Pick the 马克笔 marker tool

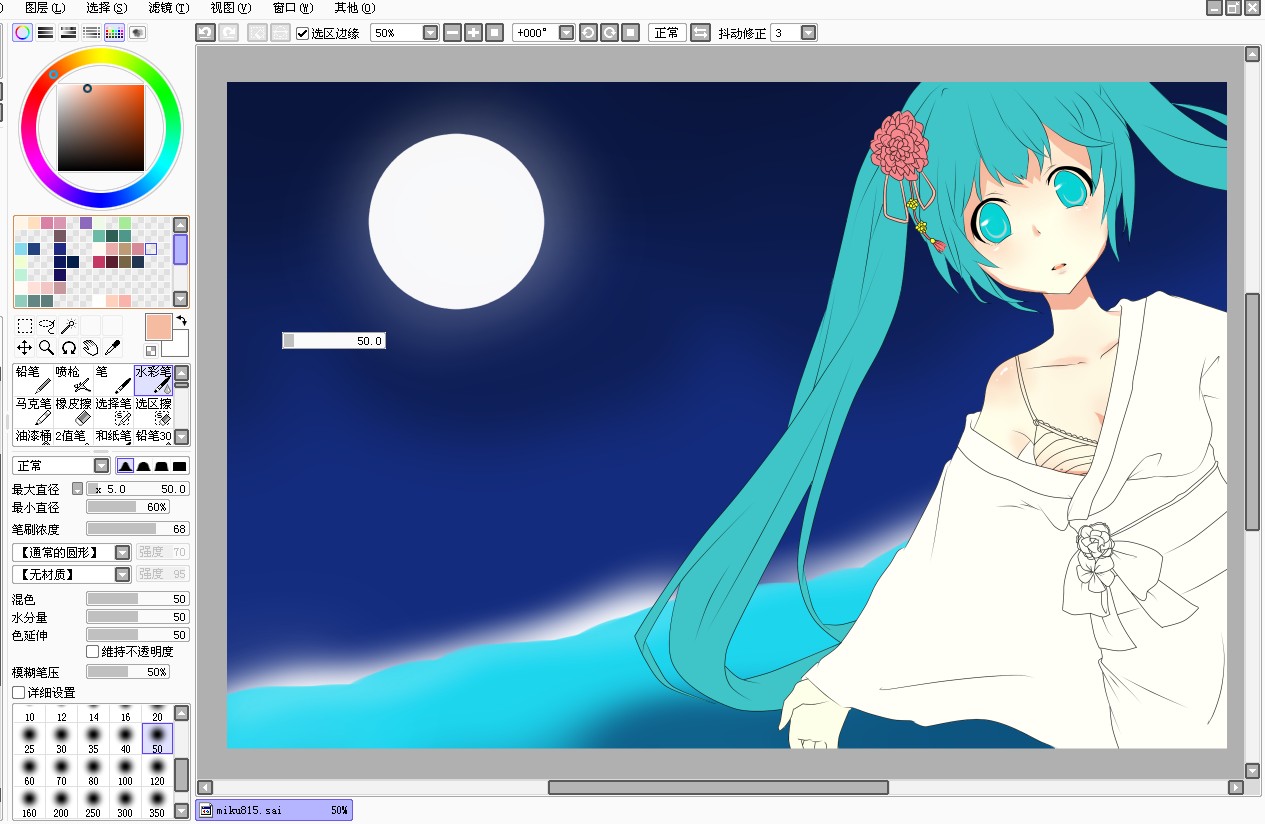[x=33, y=411]
